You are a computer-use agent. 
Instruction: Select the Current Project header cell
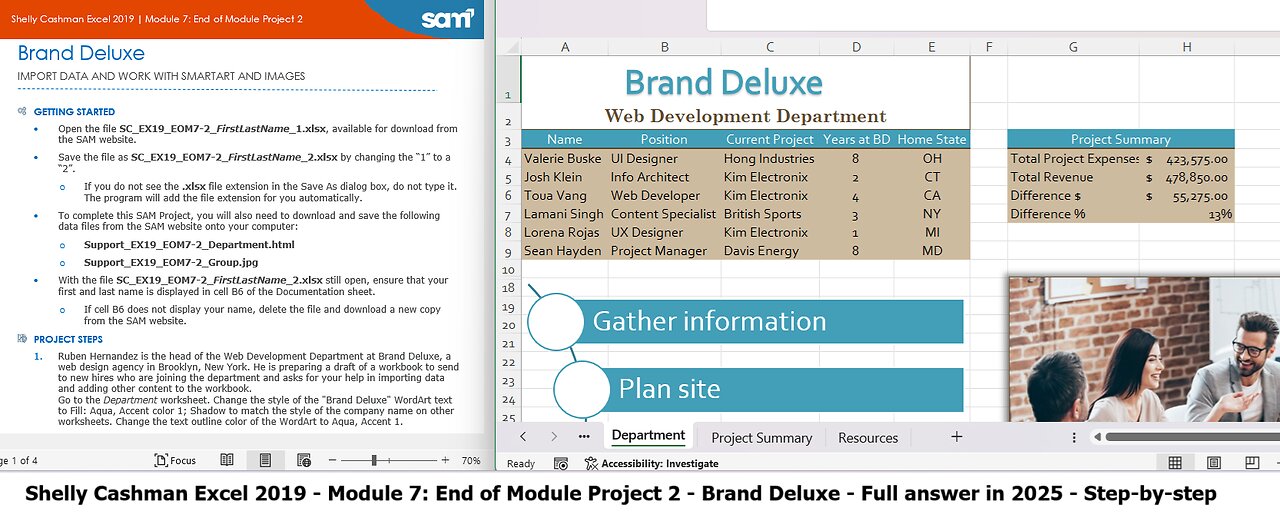point(769,140)
